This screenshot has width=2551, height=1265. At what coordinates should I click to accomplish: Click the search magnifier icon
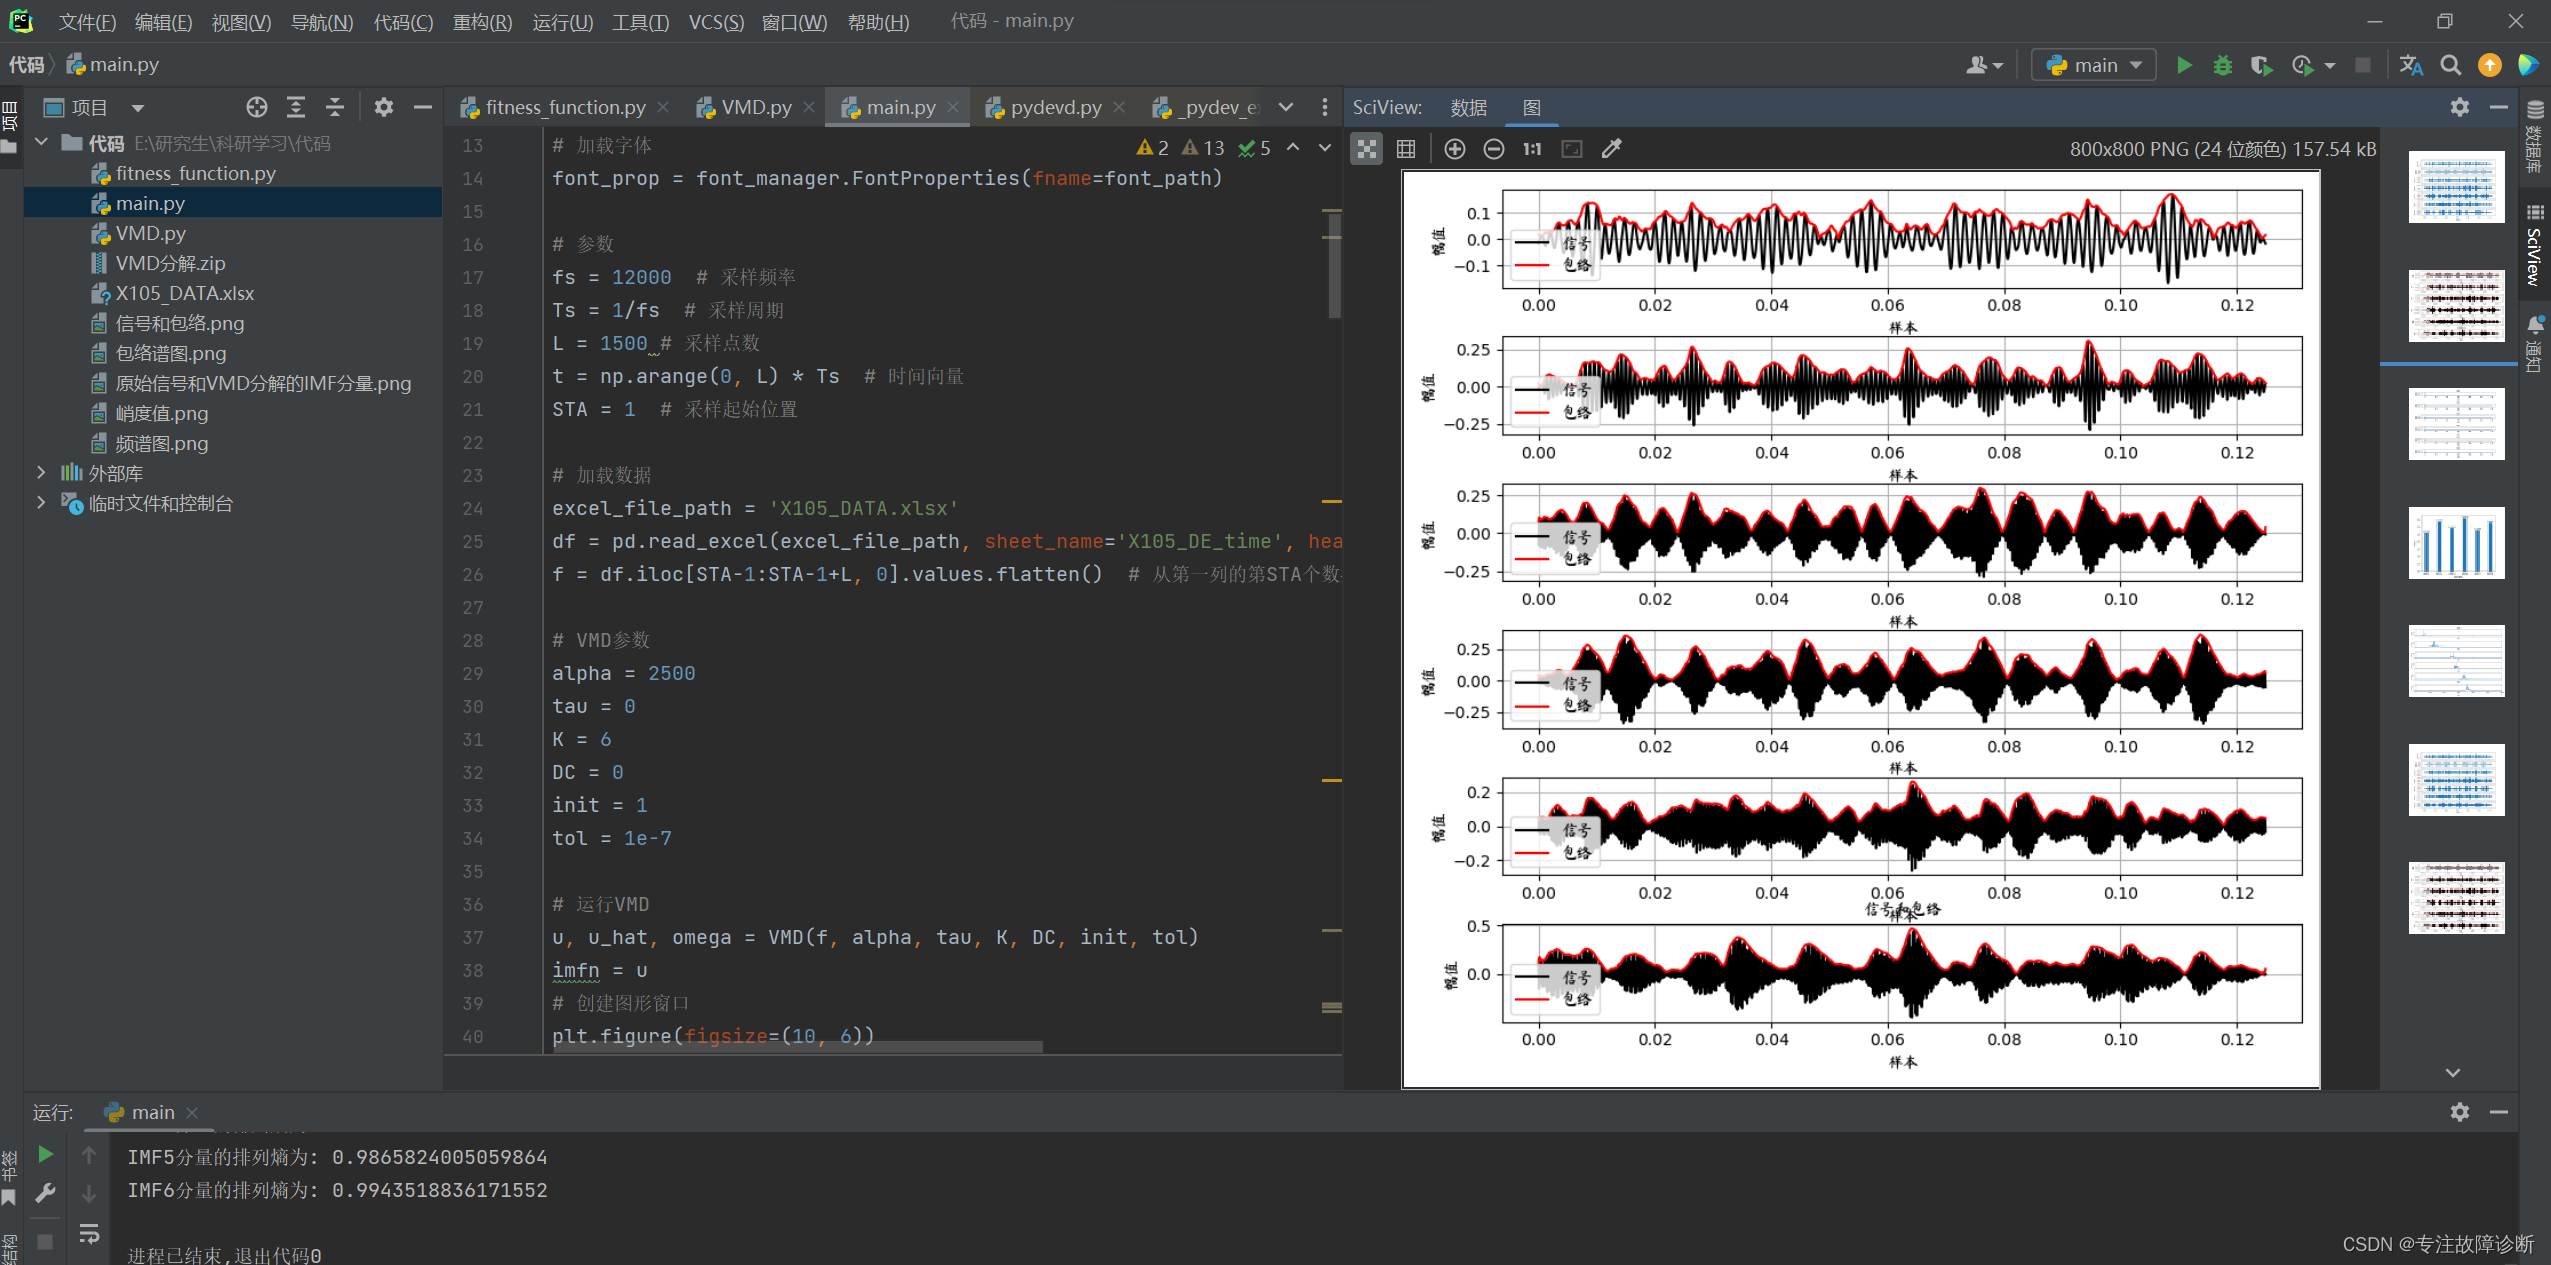click(2450, 65)
